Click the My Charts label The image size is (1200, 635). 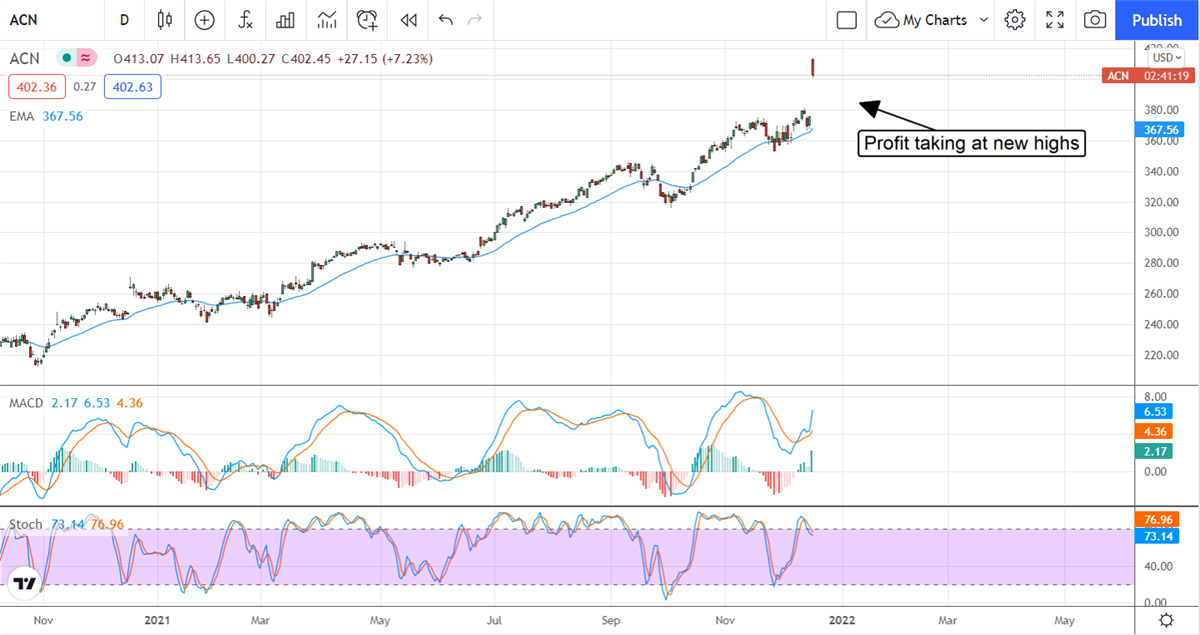tap(935, 19)
